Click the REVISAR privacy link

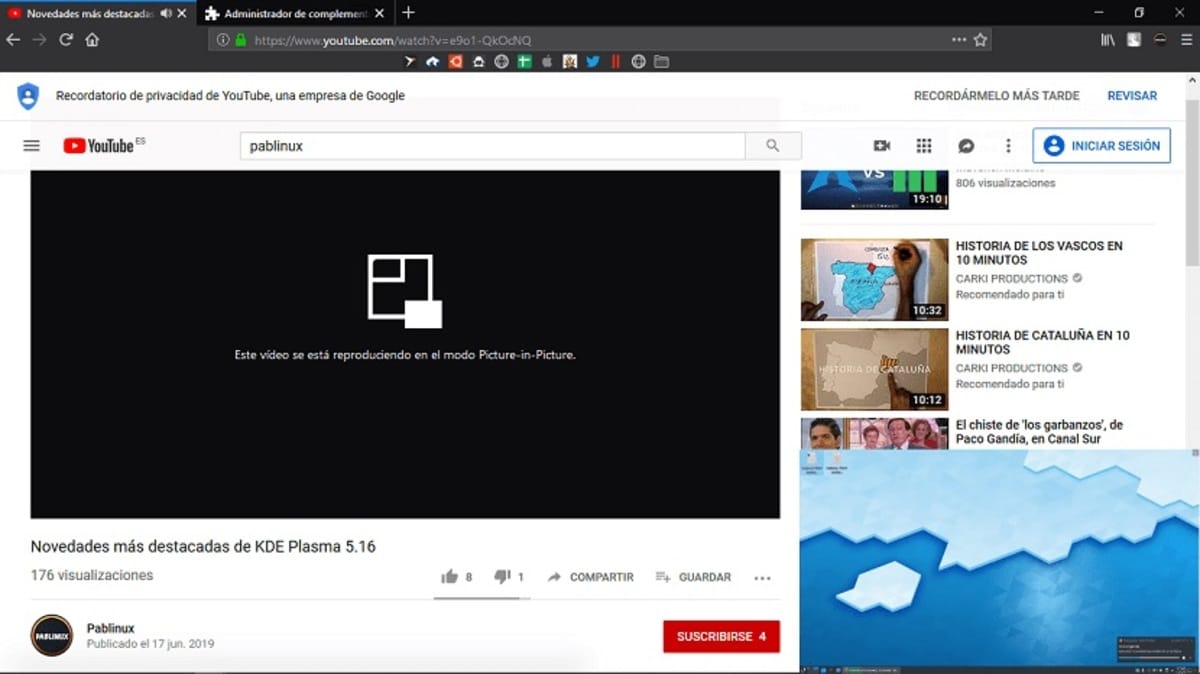click(1132, 95)
